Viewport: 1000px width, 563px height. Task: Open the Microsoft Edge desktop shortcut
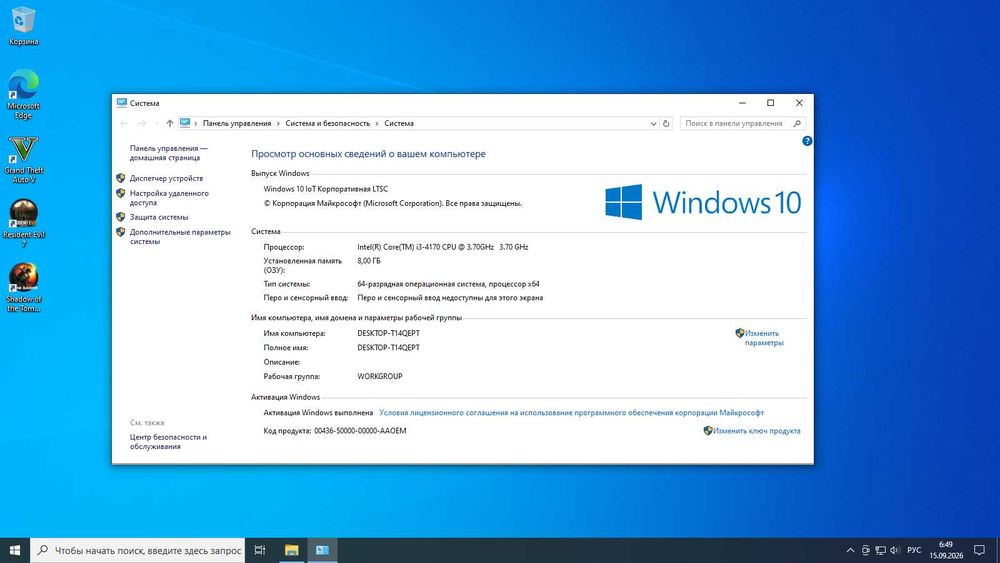coord(23,94)
